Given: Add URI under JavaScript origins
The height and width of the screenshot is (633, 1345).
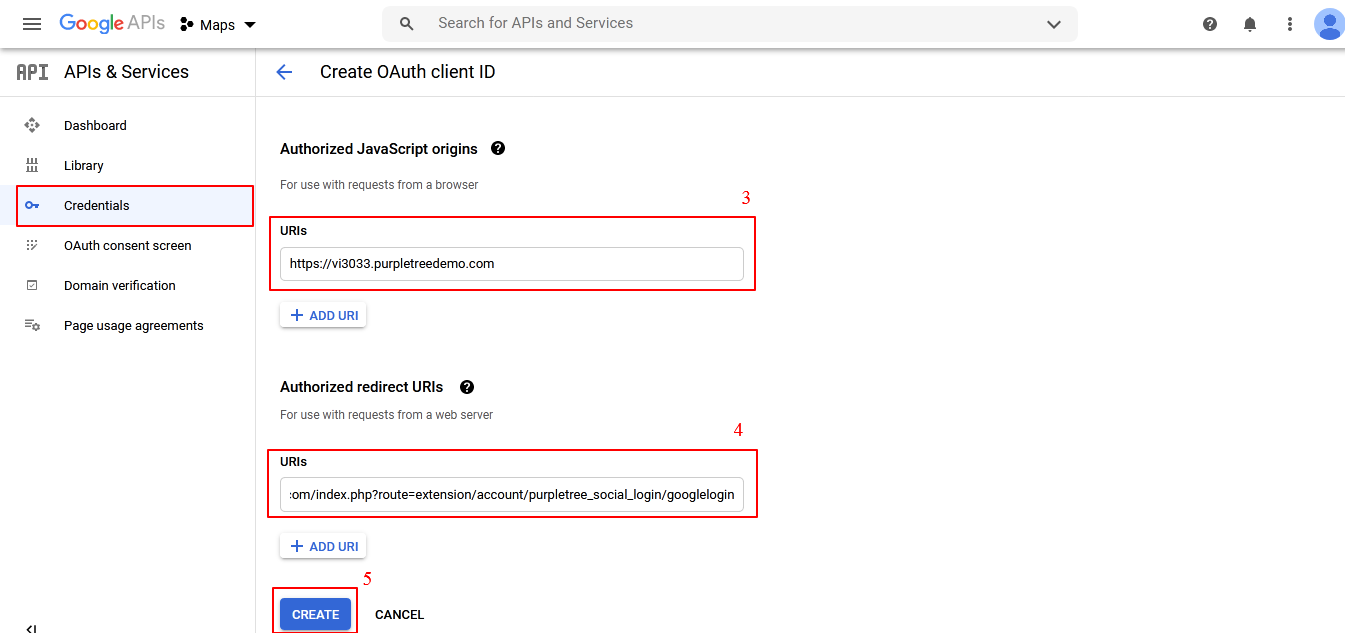Looking at the screenshot, I should (x=323, y=315).
